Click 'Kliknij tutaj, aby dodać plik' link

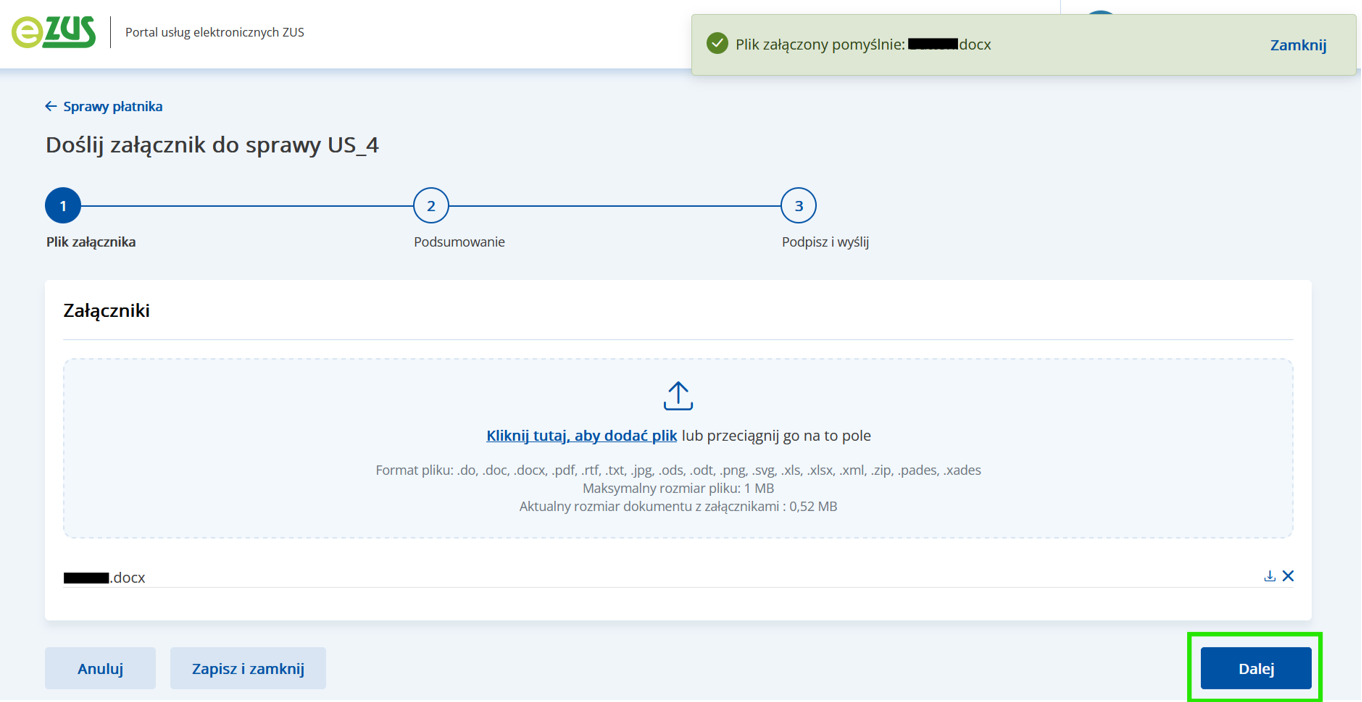click(x=581, y=436)
